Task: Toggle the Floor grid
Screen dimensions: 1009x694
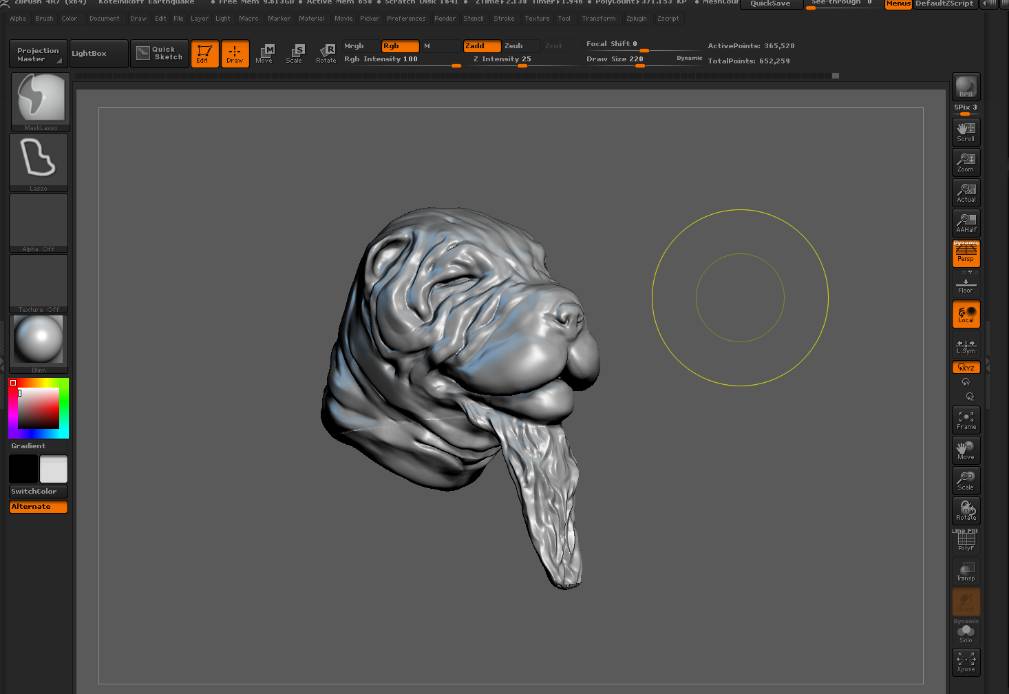Action: (x=966, y=283)
